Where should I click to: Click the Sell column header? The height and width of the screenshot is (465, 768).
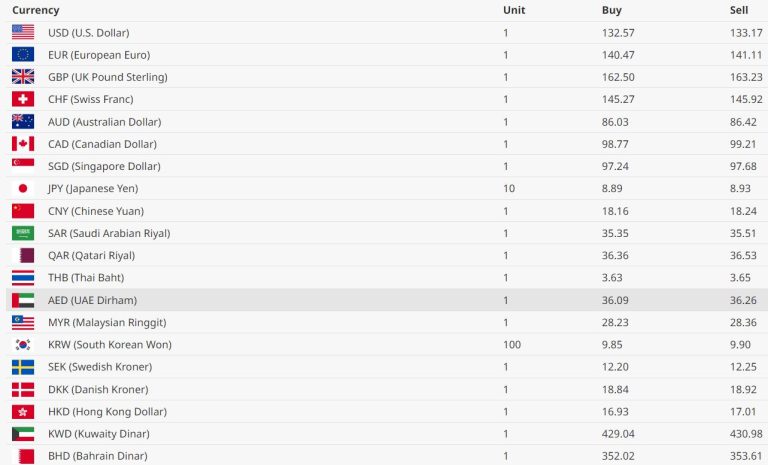click(x=739, y=10)
